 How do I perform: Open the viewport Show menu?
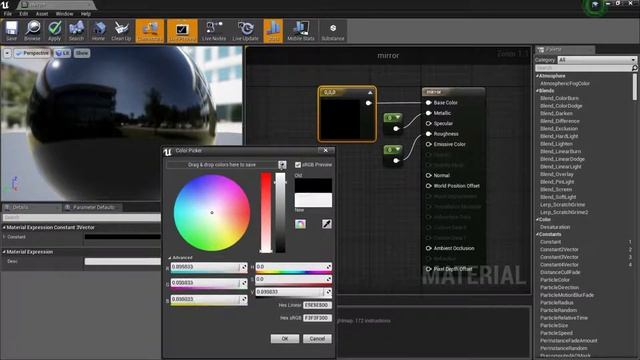click(x=82, y=53)
